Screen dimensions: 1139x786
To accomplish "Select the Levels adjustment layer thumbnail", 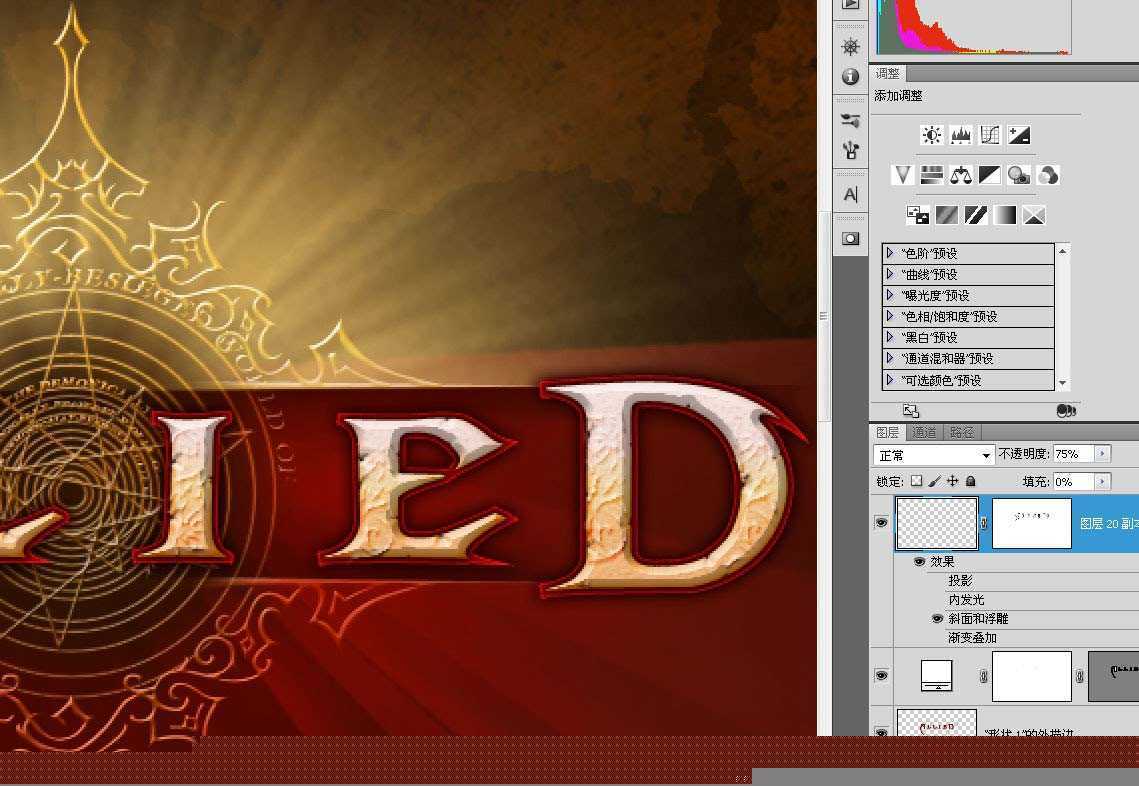I will 936,676.
